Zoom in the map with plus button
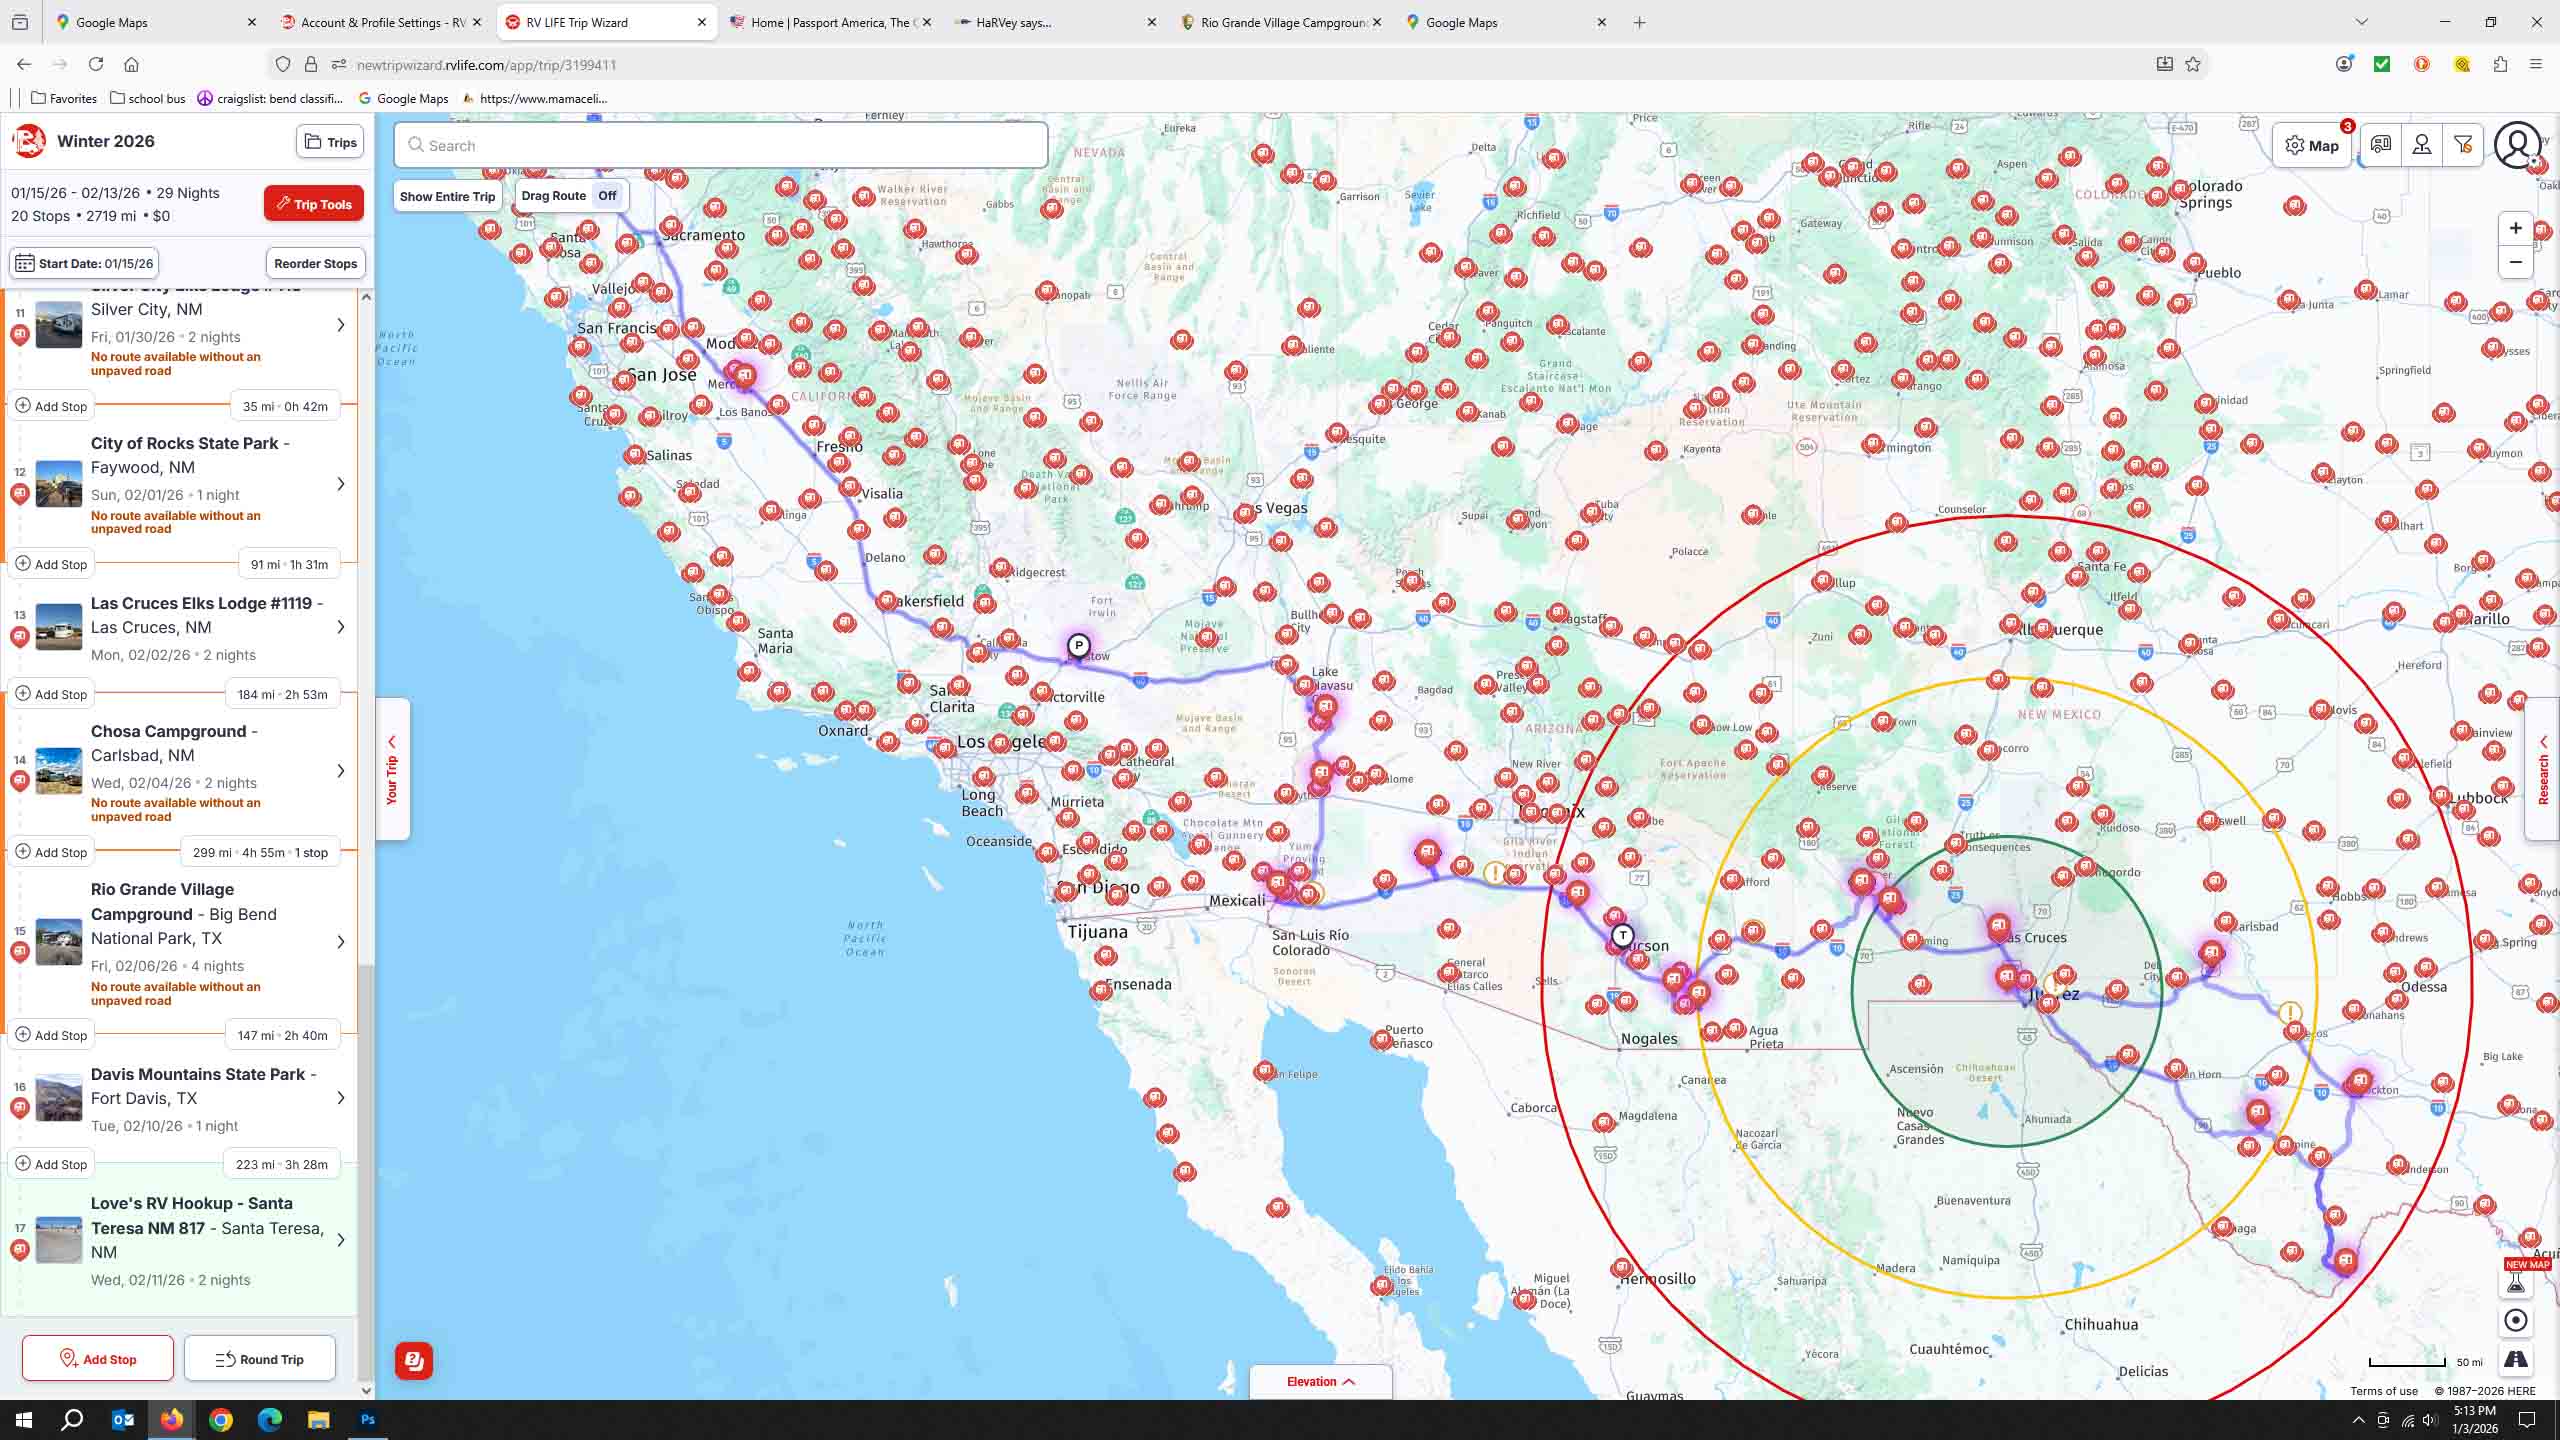Image resolution: width=2560 pixels, height=1440 pixels. 2516,228
